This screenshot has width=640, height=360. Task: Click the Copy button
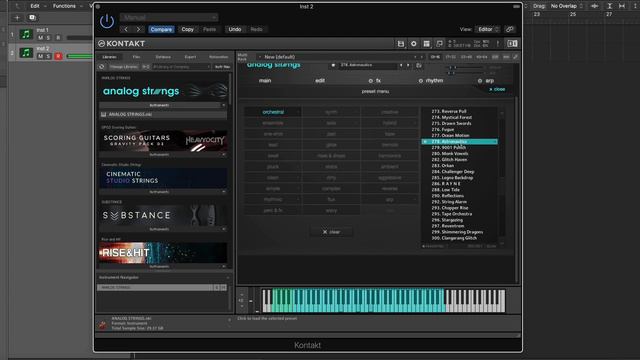click(x=188, y=29)
